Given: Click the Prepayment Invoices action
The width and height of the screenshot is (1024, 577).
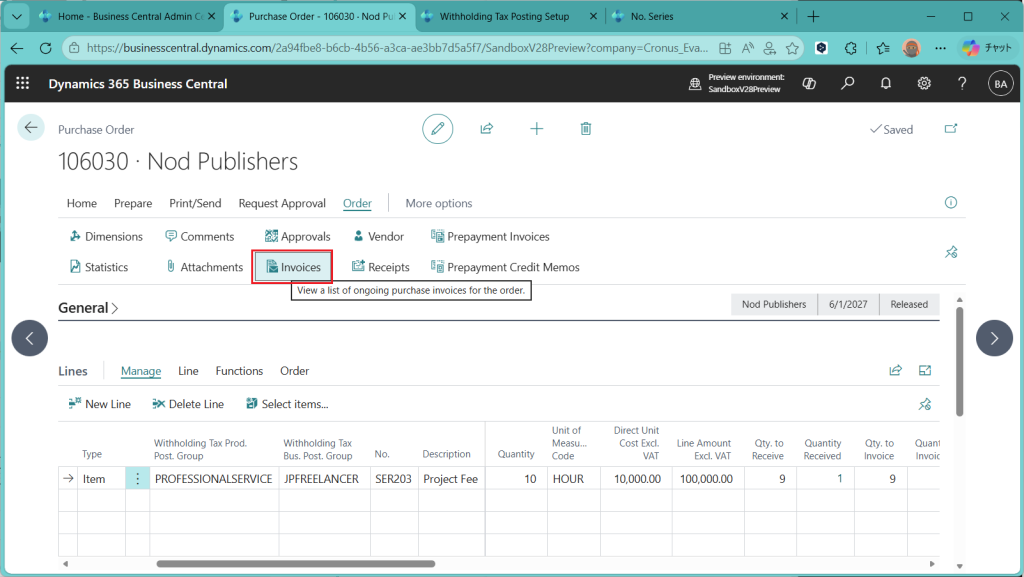Looking at the screenshot, I should (x=490, y=237).
